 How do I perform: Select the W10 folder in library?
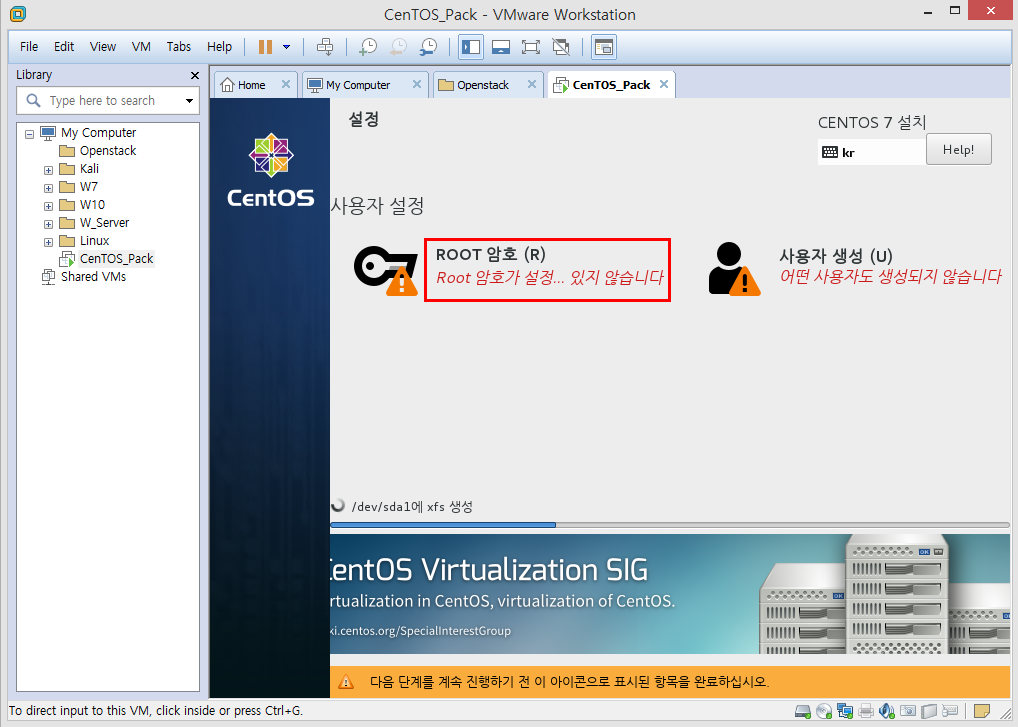[82, 204]
